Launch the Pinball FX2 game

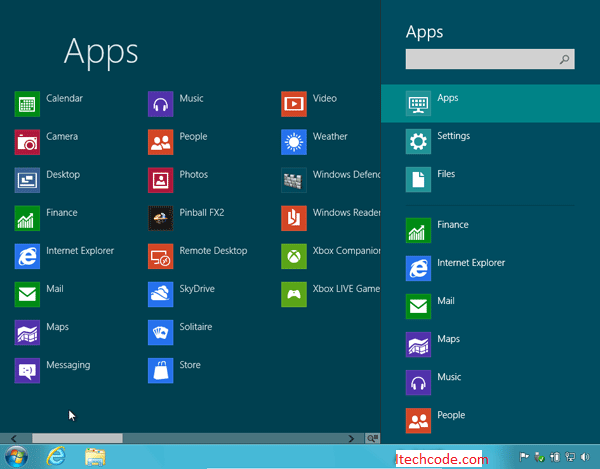[161, 218]
